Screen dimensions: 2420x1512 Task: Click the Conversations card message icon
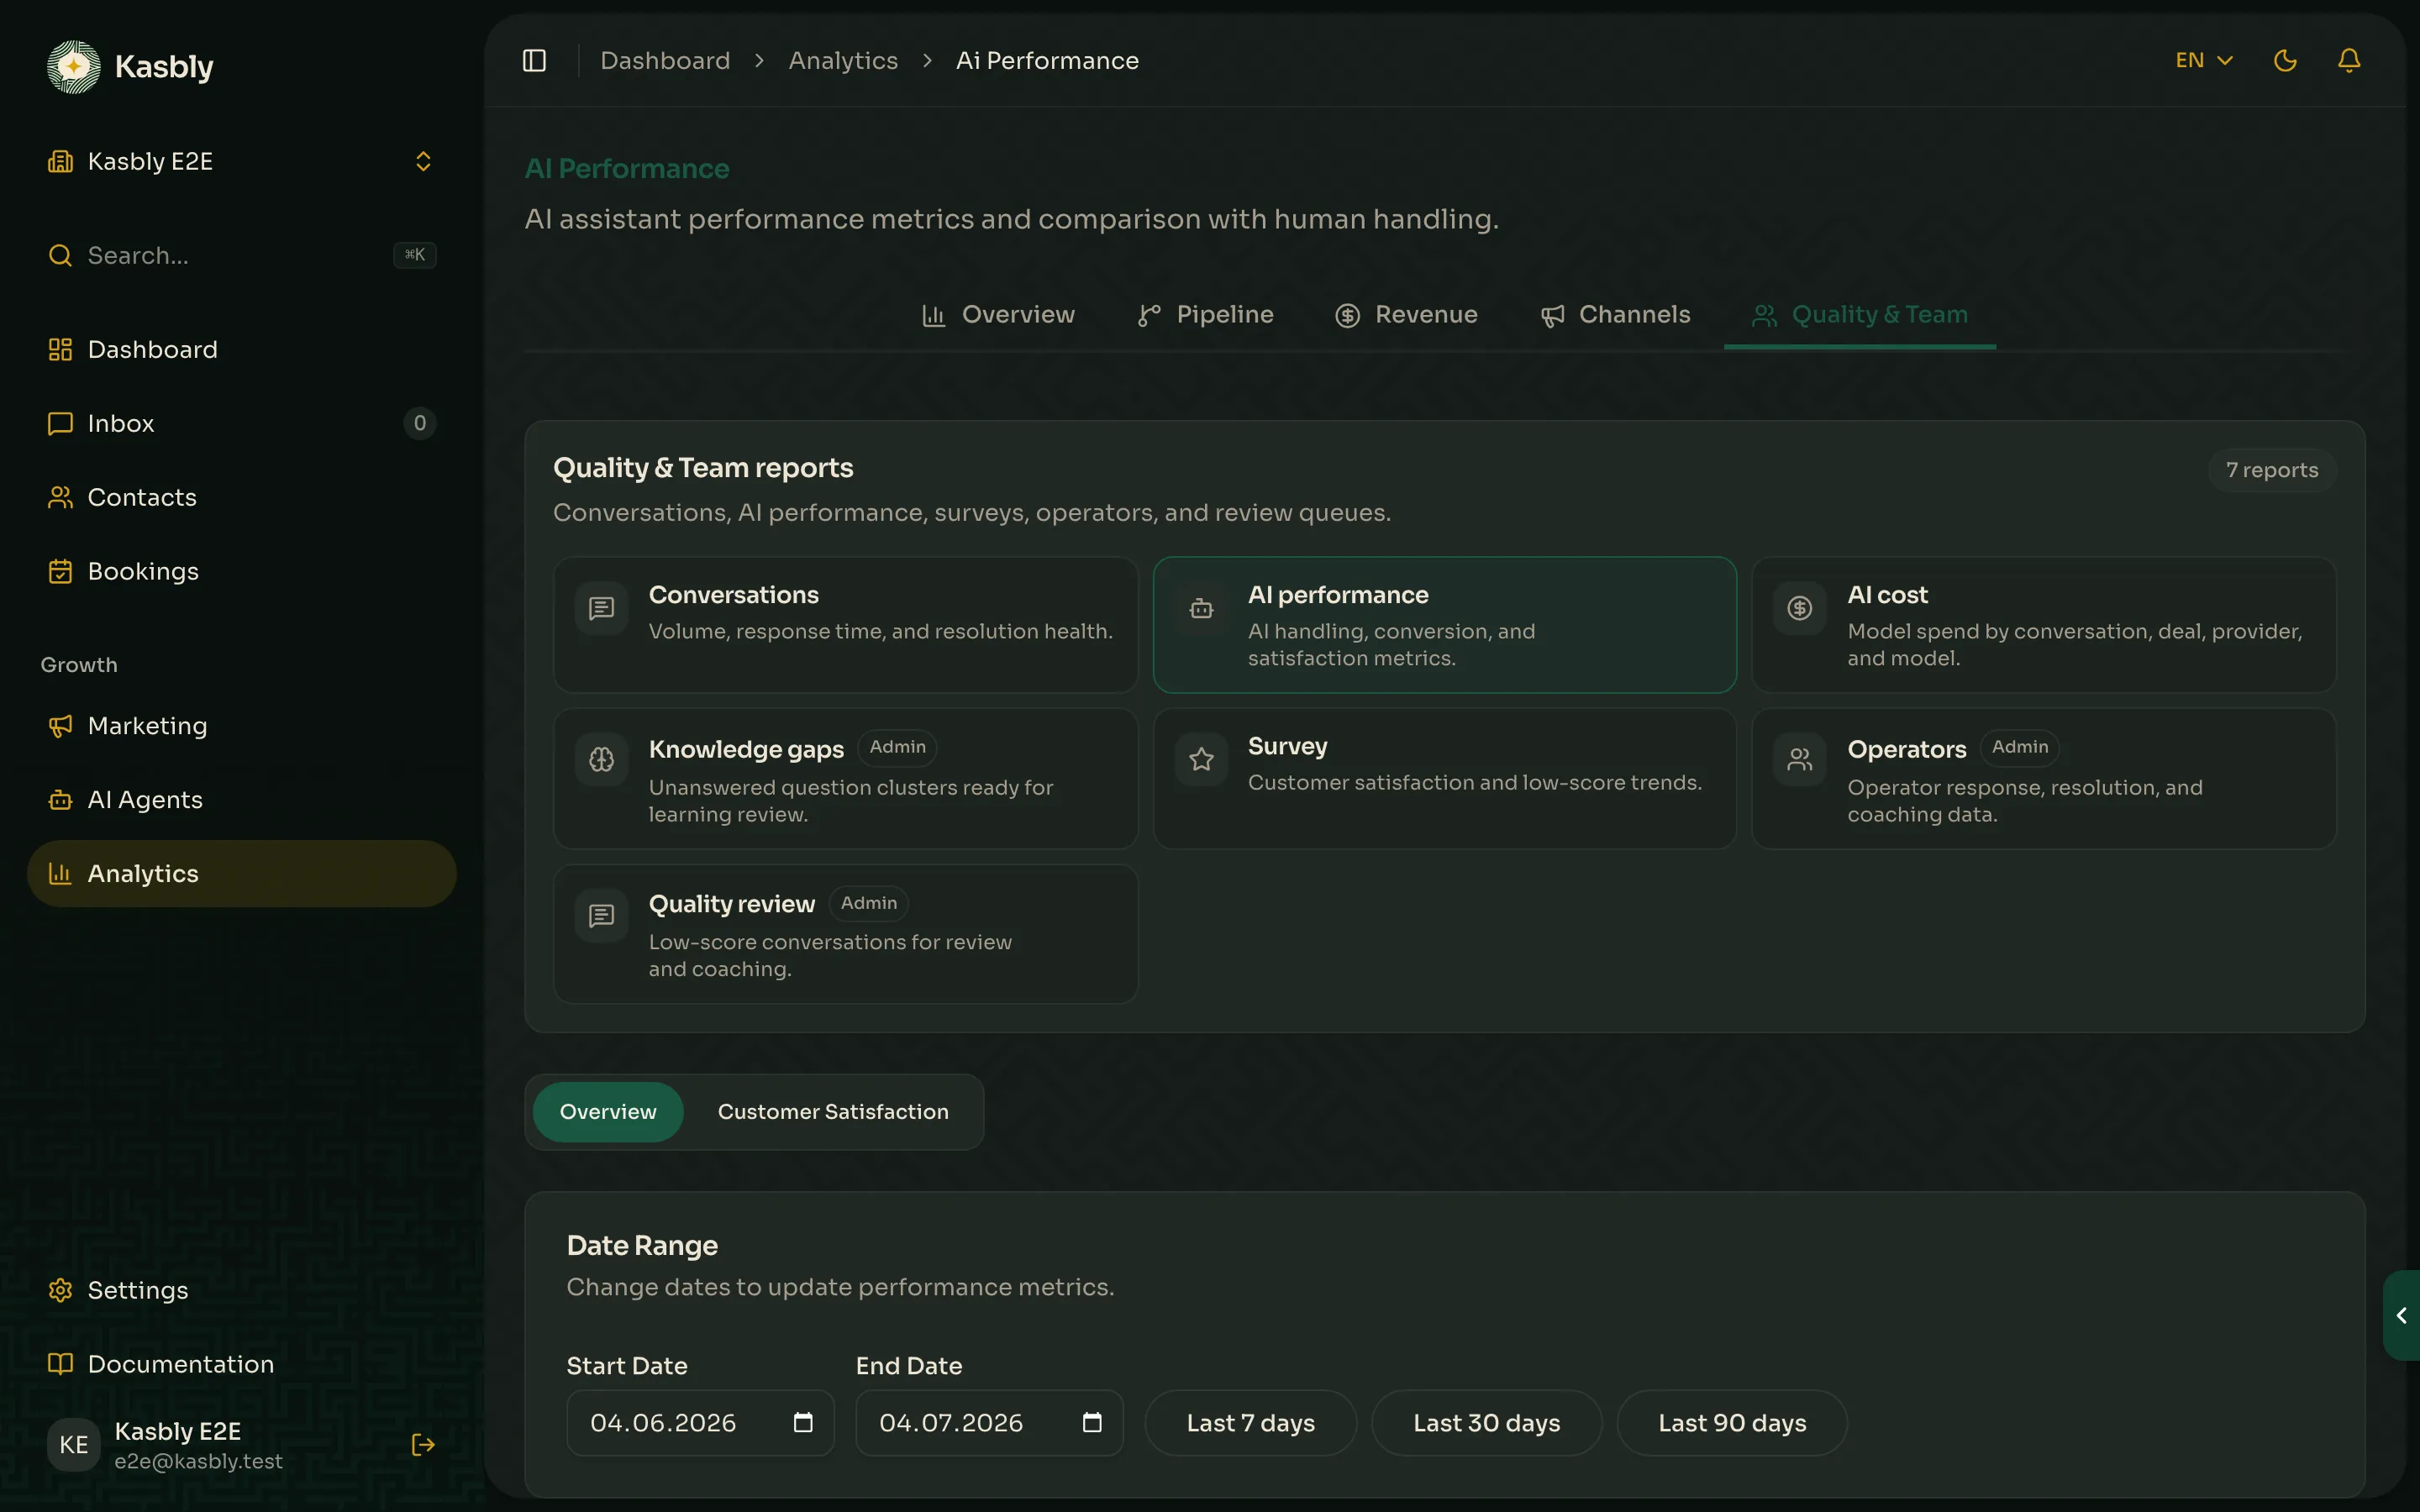pyautogui.click(x=602, y=608)
